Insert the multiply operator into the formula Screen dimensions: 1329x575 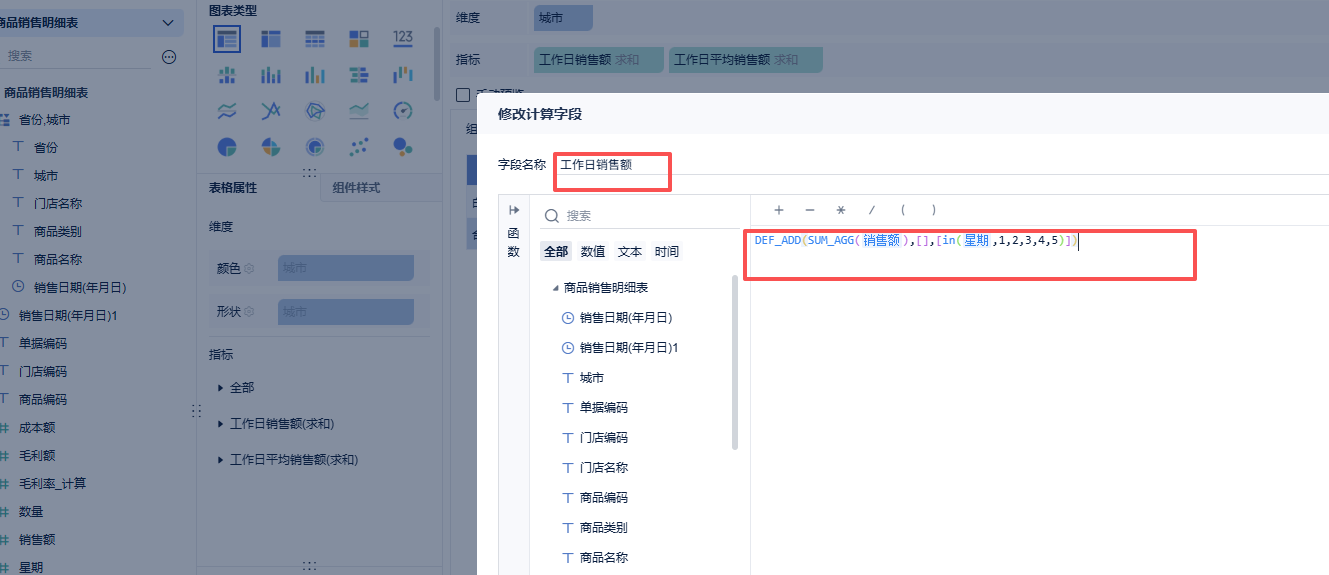click(841, 210)
